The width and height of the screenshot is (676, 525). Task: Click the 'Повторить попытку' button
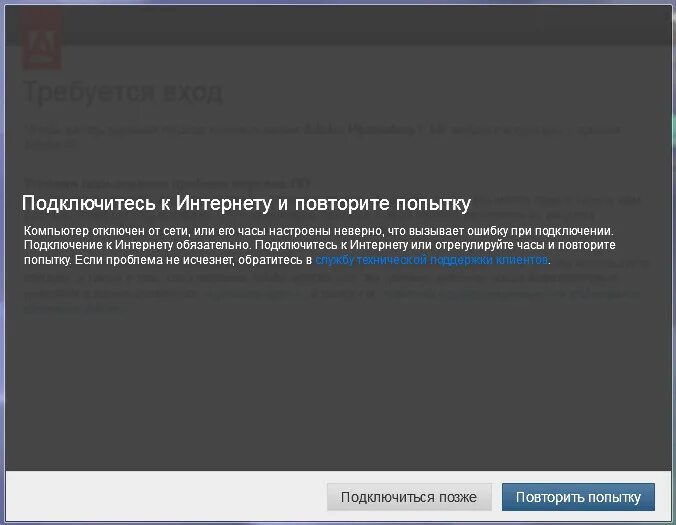pyautogui.click(x=578, y=497)
